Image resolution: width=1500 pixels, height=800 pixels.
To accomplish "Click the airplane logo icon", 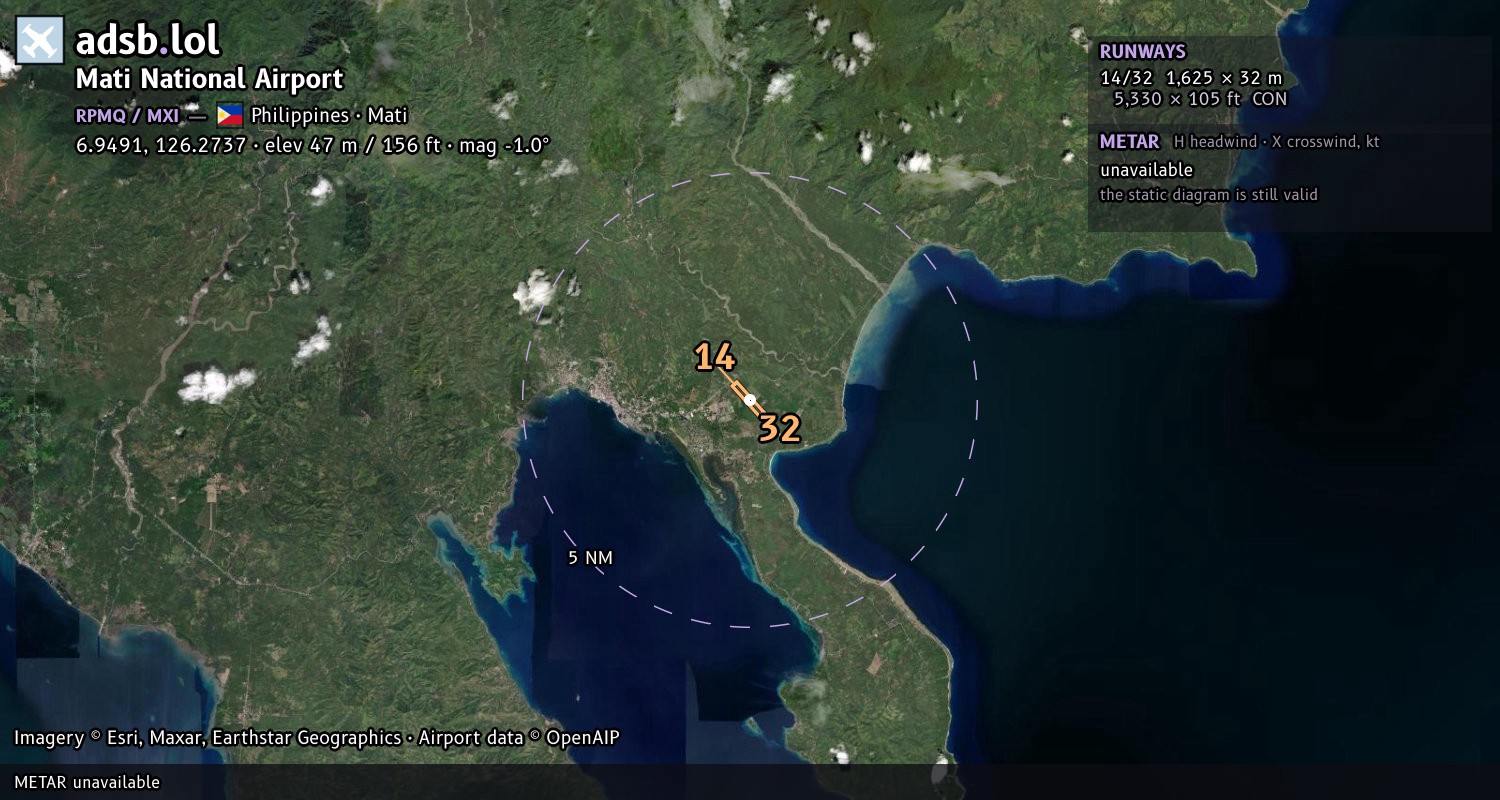I will click(x=40, y=41).
